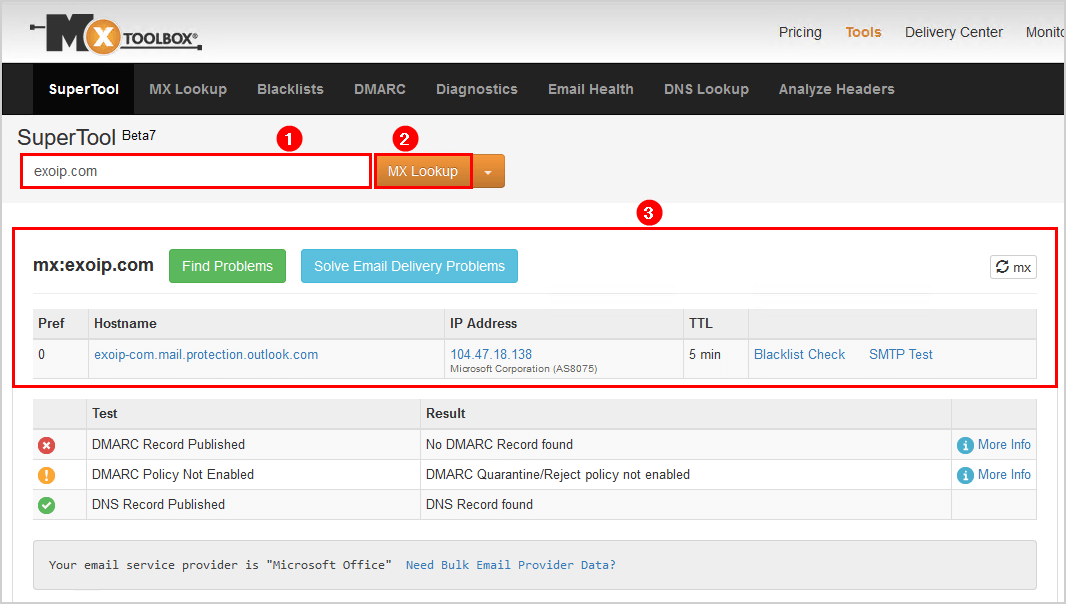Click the SuperTool Beta7 page title
Image resolution: width=1066 pixels, height=604 pixels.
point(86,137)
